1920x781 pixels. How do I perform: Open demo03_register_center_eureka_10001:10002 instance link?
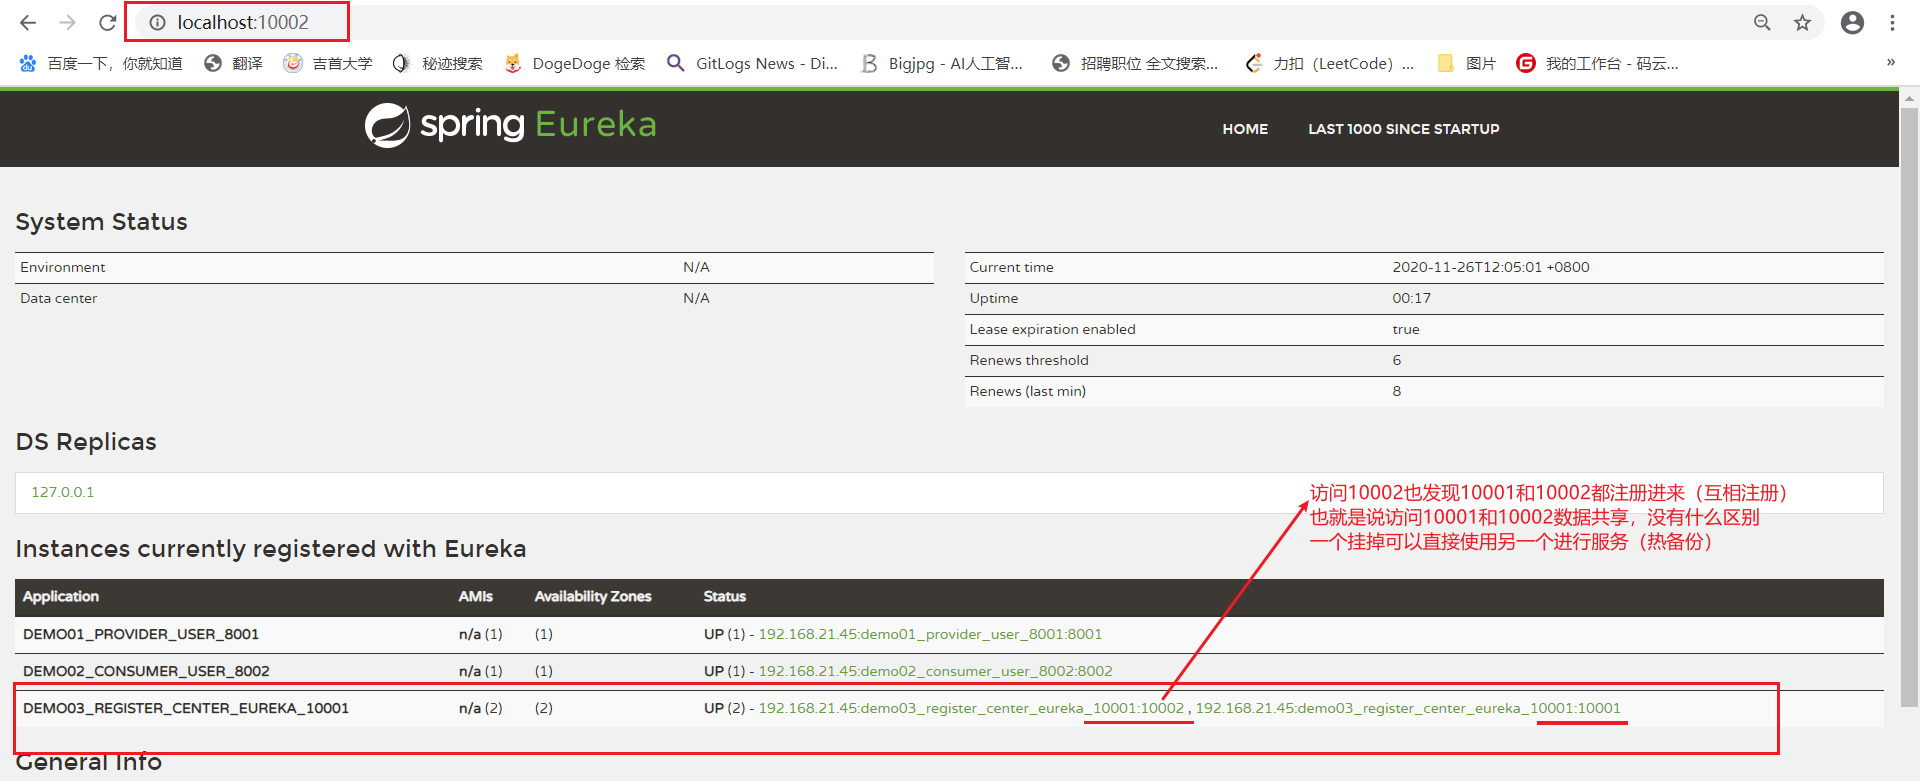971,708
